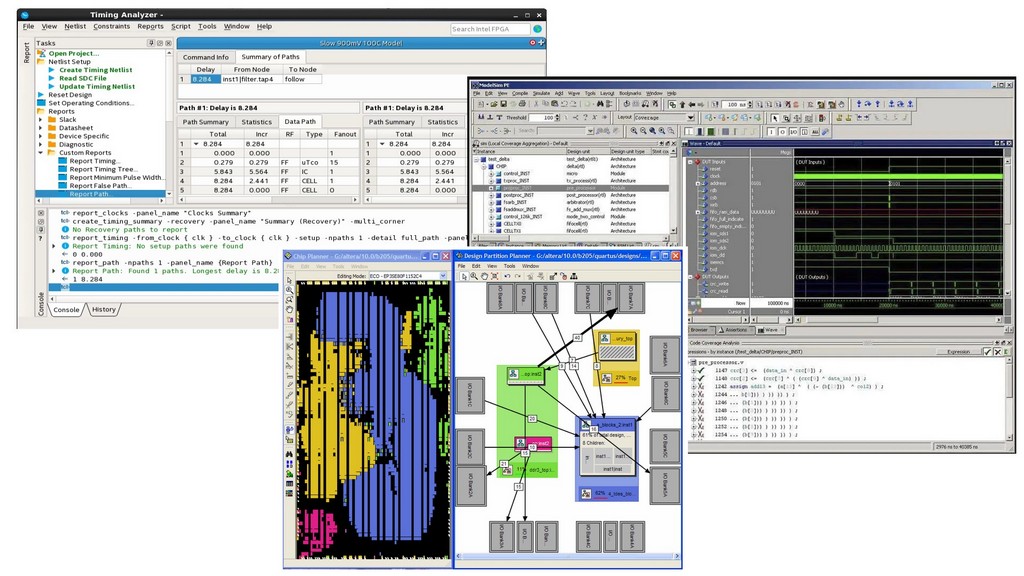Switch to the Summary of Paths tab
The height and width of the screenshot is (576, 1024).
click(270, 57)
